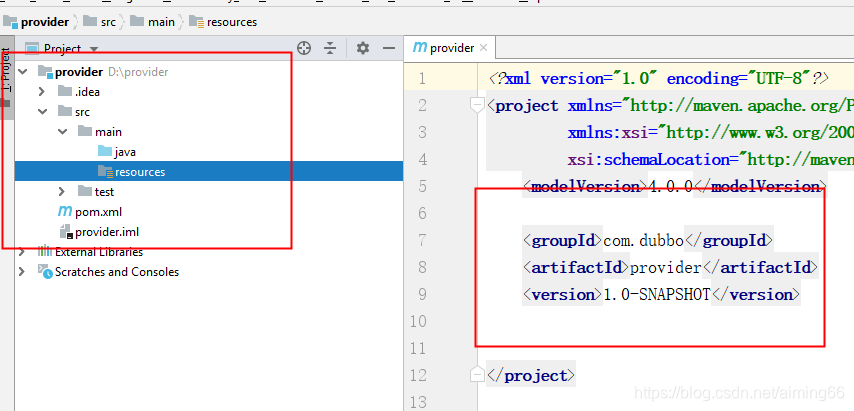This screenshot has width=854, height=411.
Task: Click the java source folder icon
Action: point(105,152)
